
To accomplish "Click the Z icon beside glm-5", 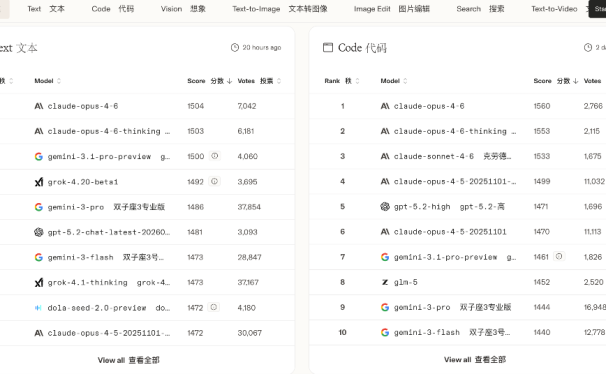I will point(385,282).
